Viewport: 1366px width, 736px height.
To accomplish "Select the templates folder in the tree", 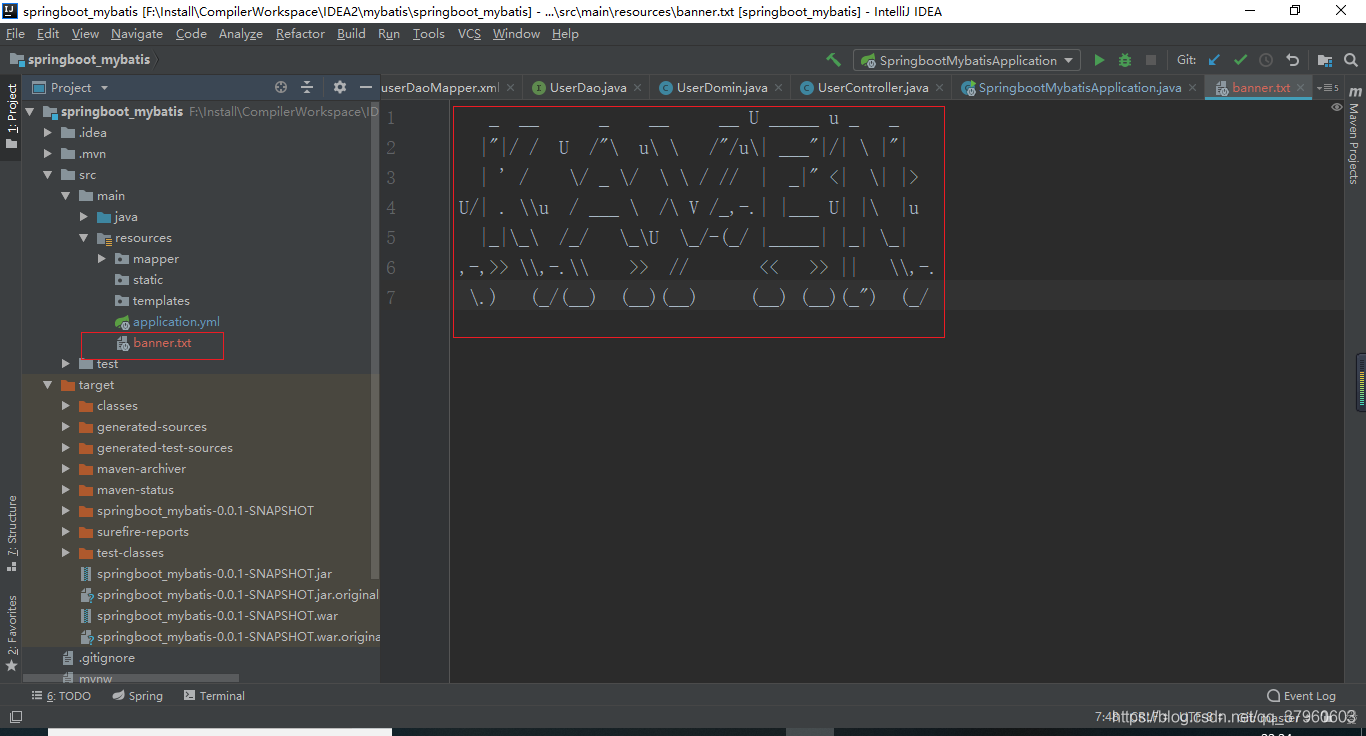I will (x=160, y=301).
